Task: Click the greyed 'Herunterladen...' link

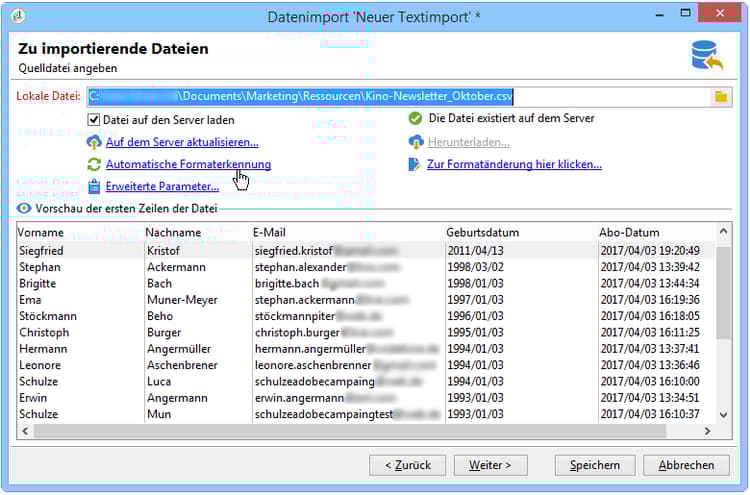Action: click(x=468, y=142)
